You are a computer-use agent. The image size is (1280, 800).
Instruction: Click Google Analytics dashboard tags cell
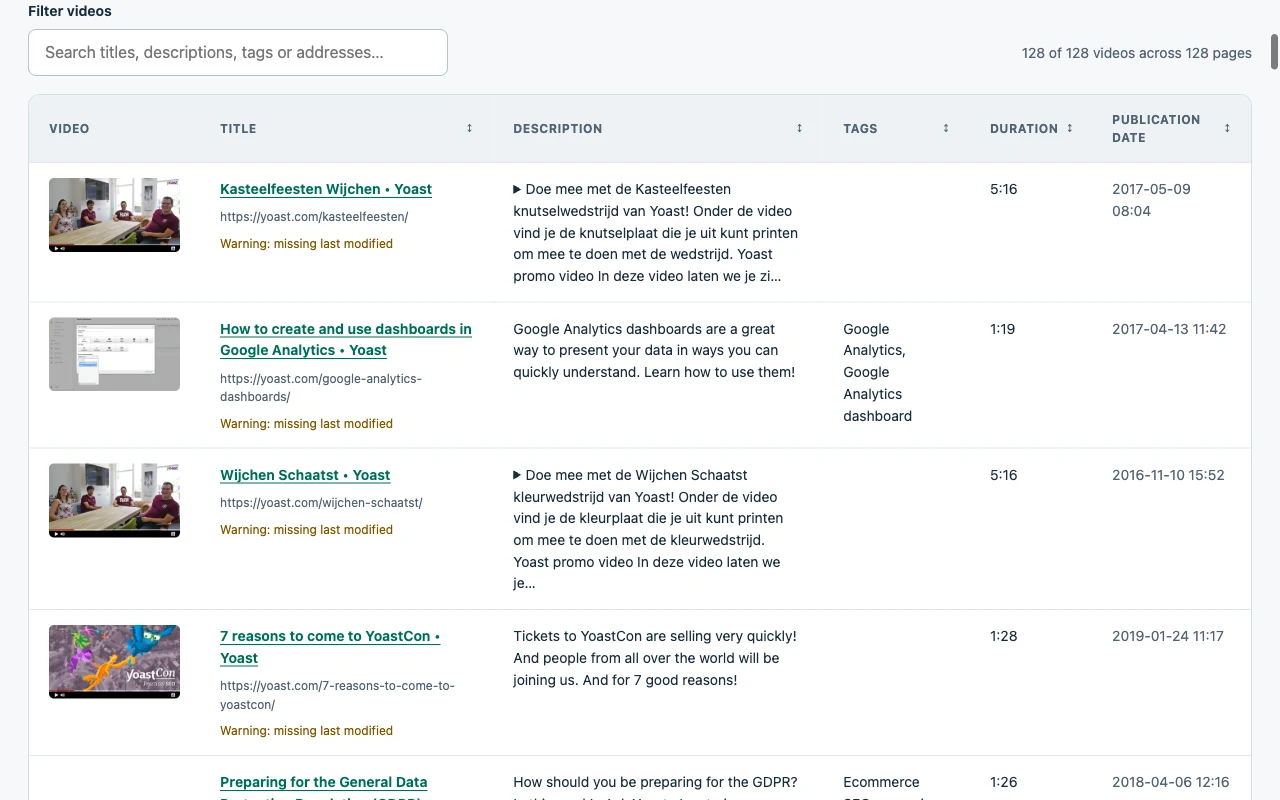[878, 372]
